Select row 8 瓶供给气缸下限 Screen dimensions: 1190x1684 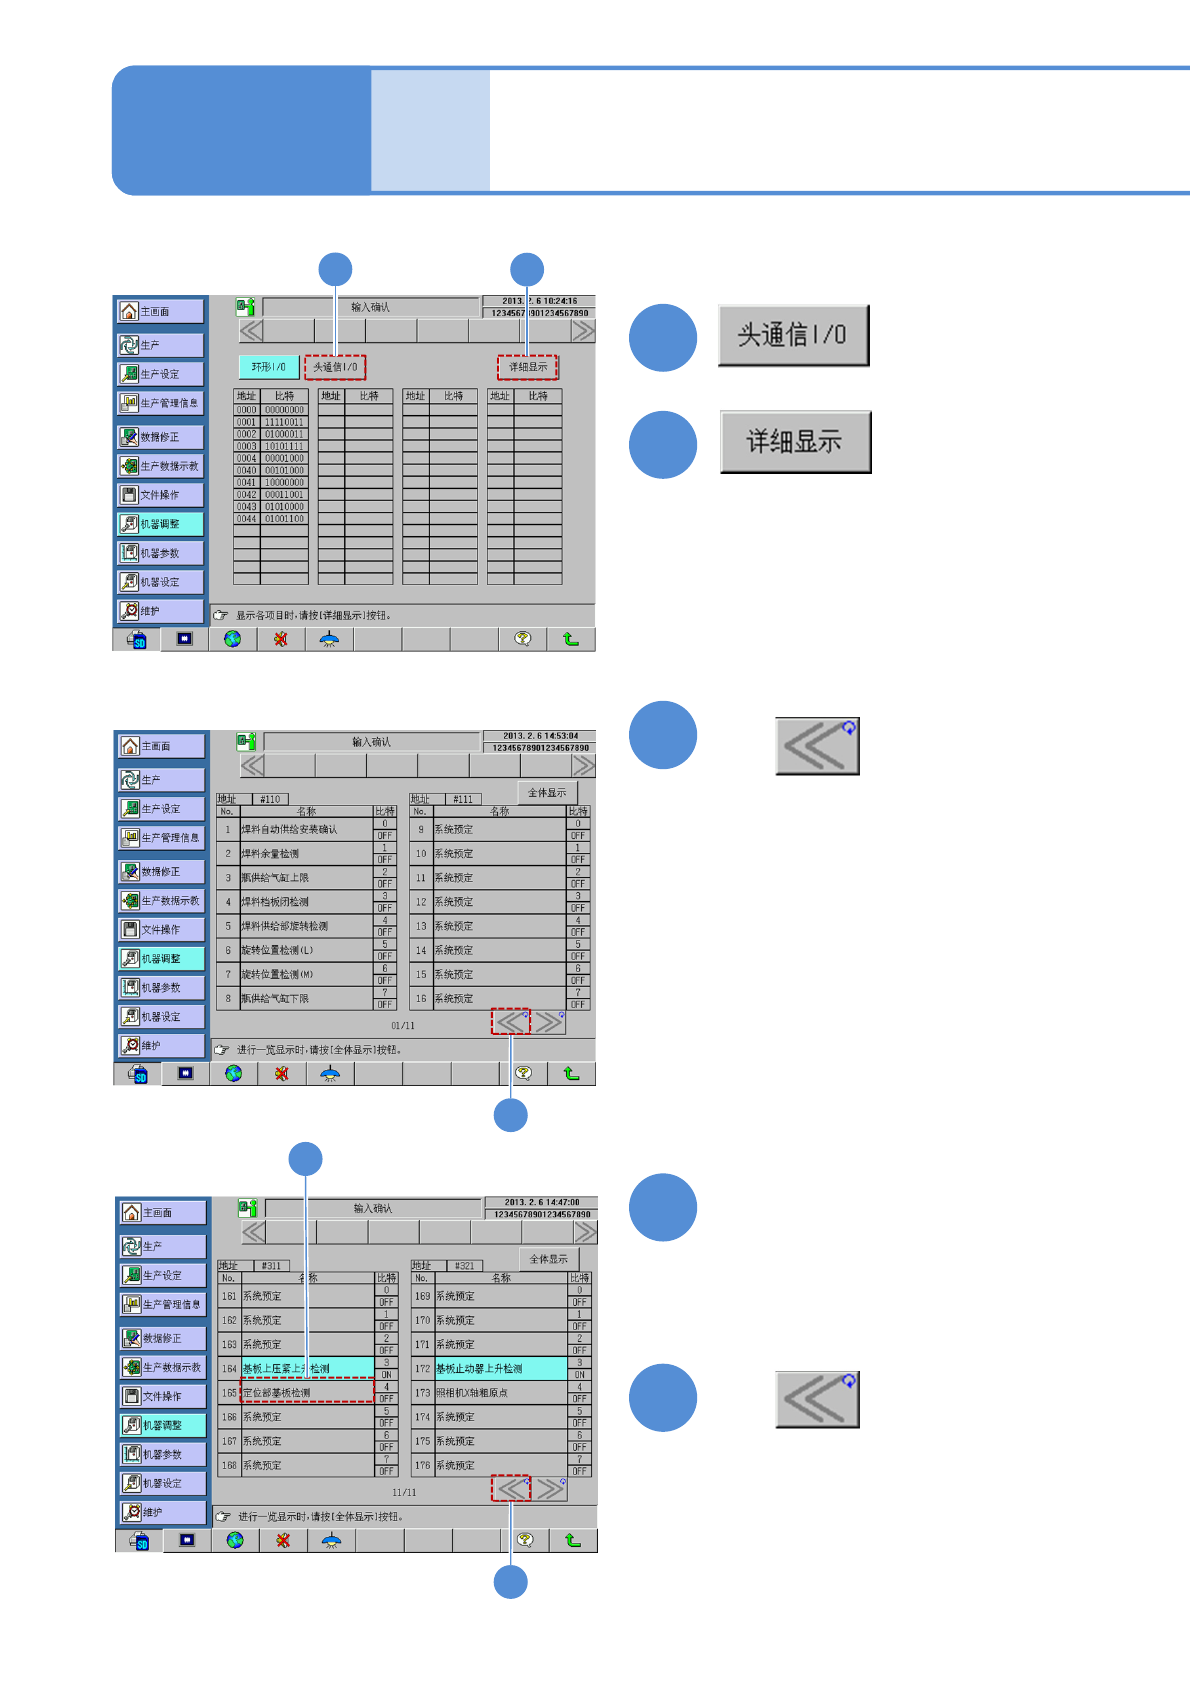click(x=306, y=998)
